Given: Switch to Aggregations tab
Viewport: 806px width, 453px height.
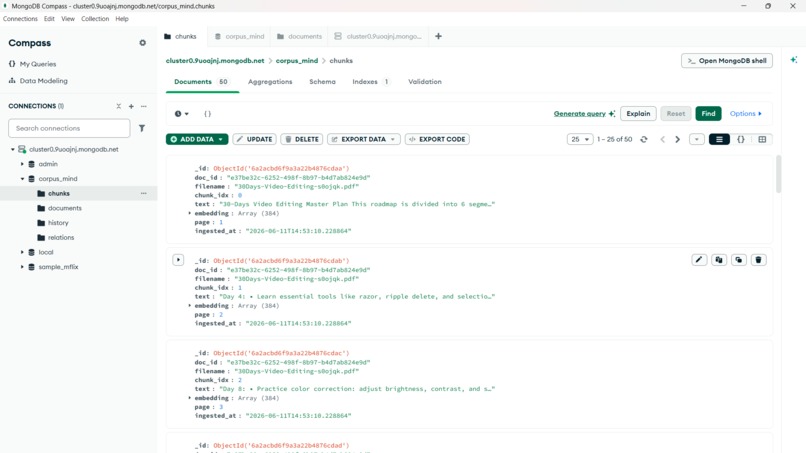Looking at the screenshot, I should (x=270, y=82).
